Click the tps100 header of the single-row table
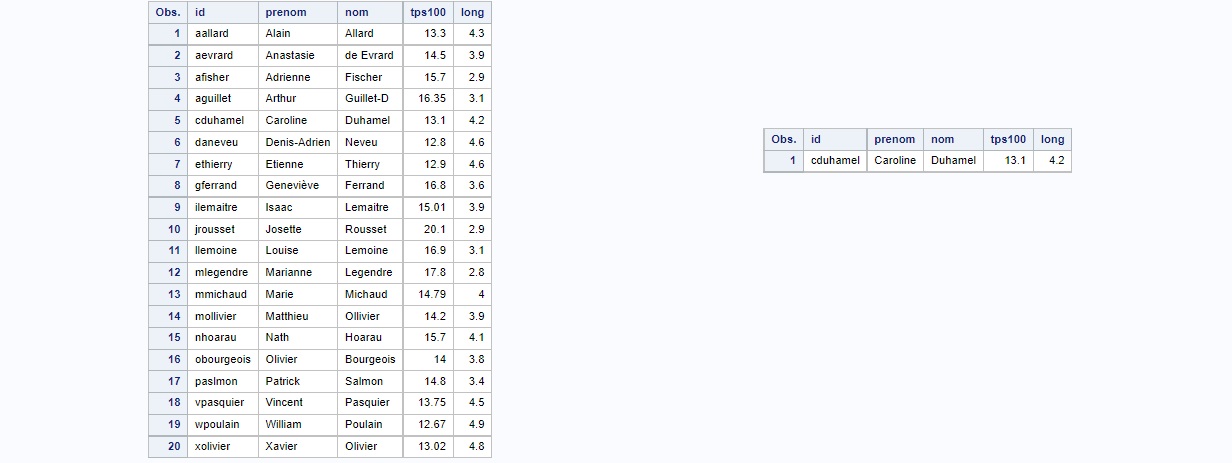The image size is (1232, 463). [x=1008, y=140]
